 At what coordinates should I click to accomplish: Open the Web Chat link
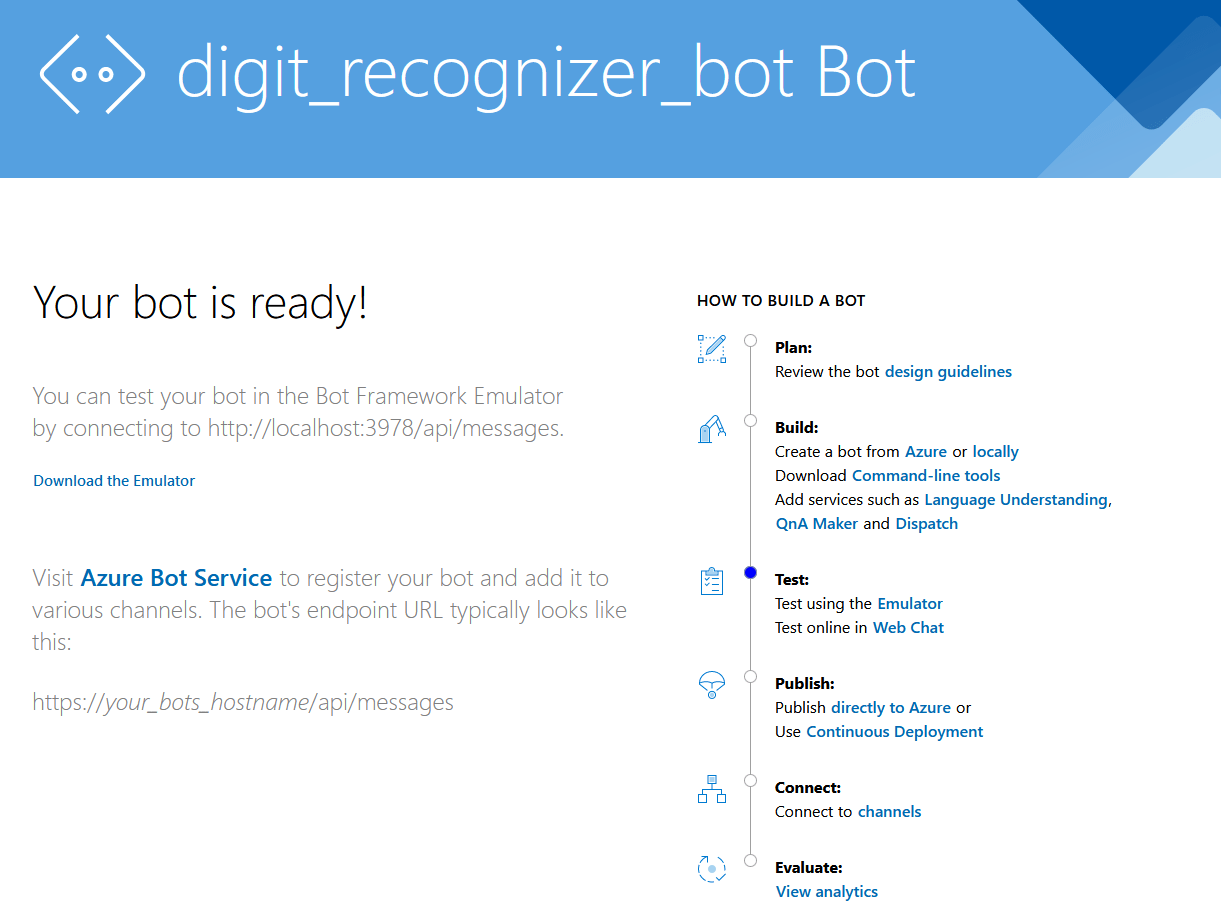point(908,628)
